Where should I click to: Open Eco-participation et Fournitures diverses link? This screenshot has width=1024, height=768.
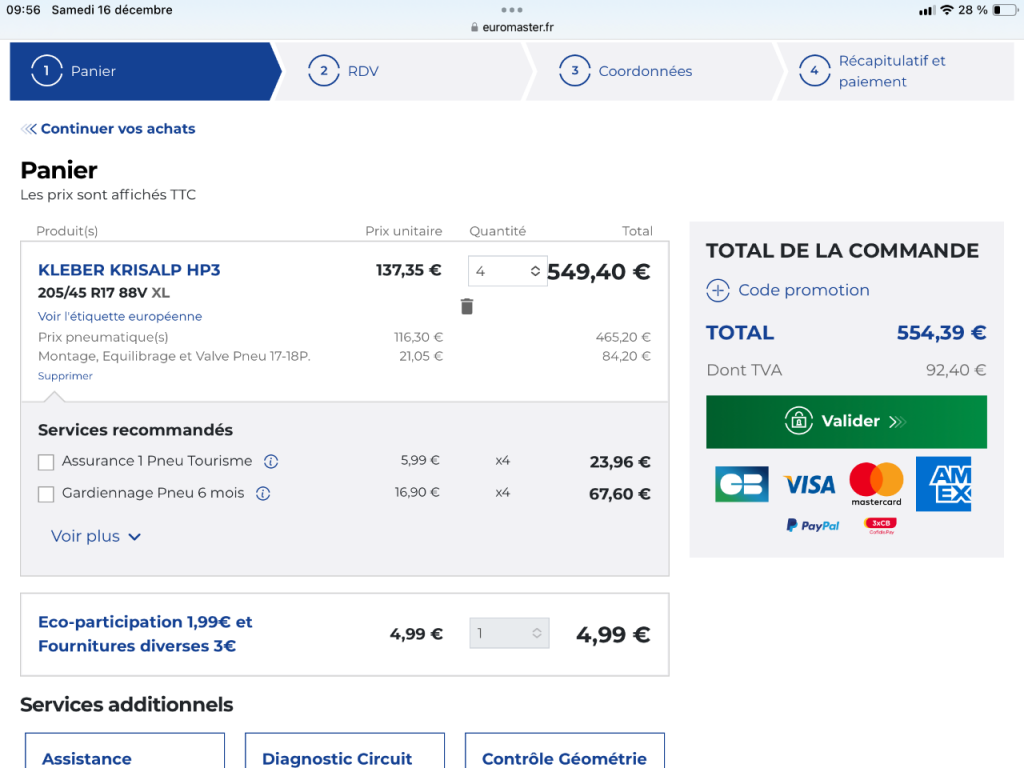pyautogui.click(x=145, y=633)
